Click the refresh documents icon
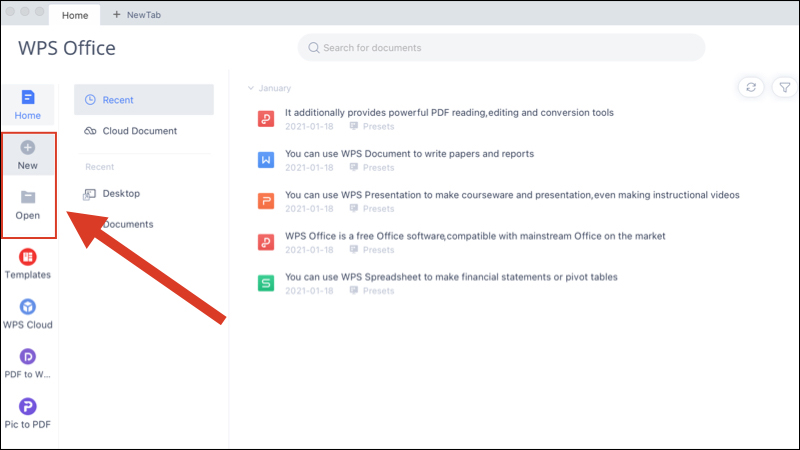This screenshot has height=450, width=800. coord(751,88)
